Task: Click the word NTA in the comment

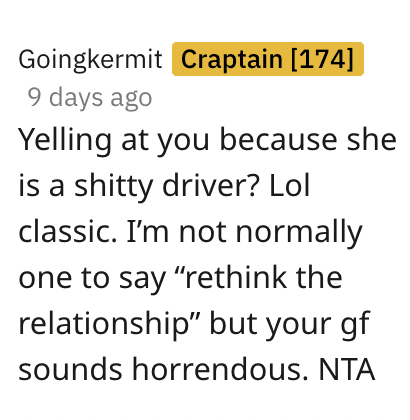Action: click(347, 369)
